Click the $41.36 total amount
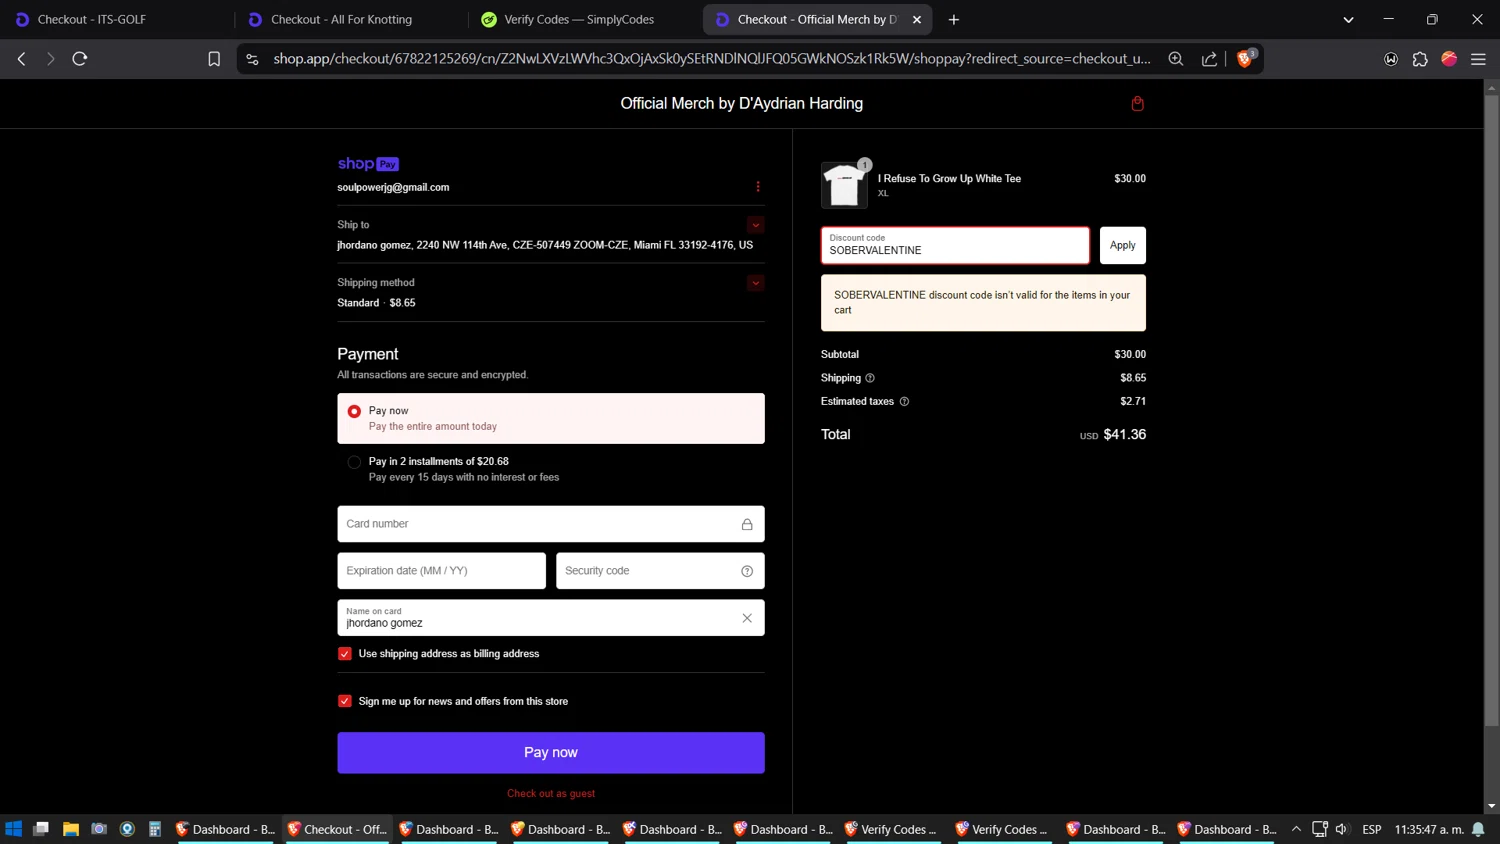Screen dimensions: 1500x844 (x=1125, y=435)
